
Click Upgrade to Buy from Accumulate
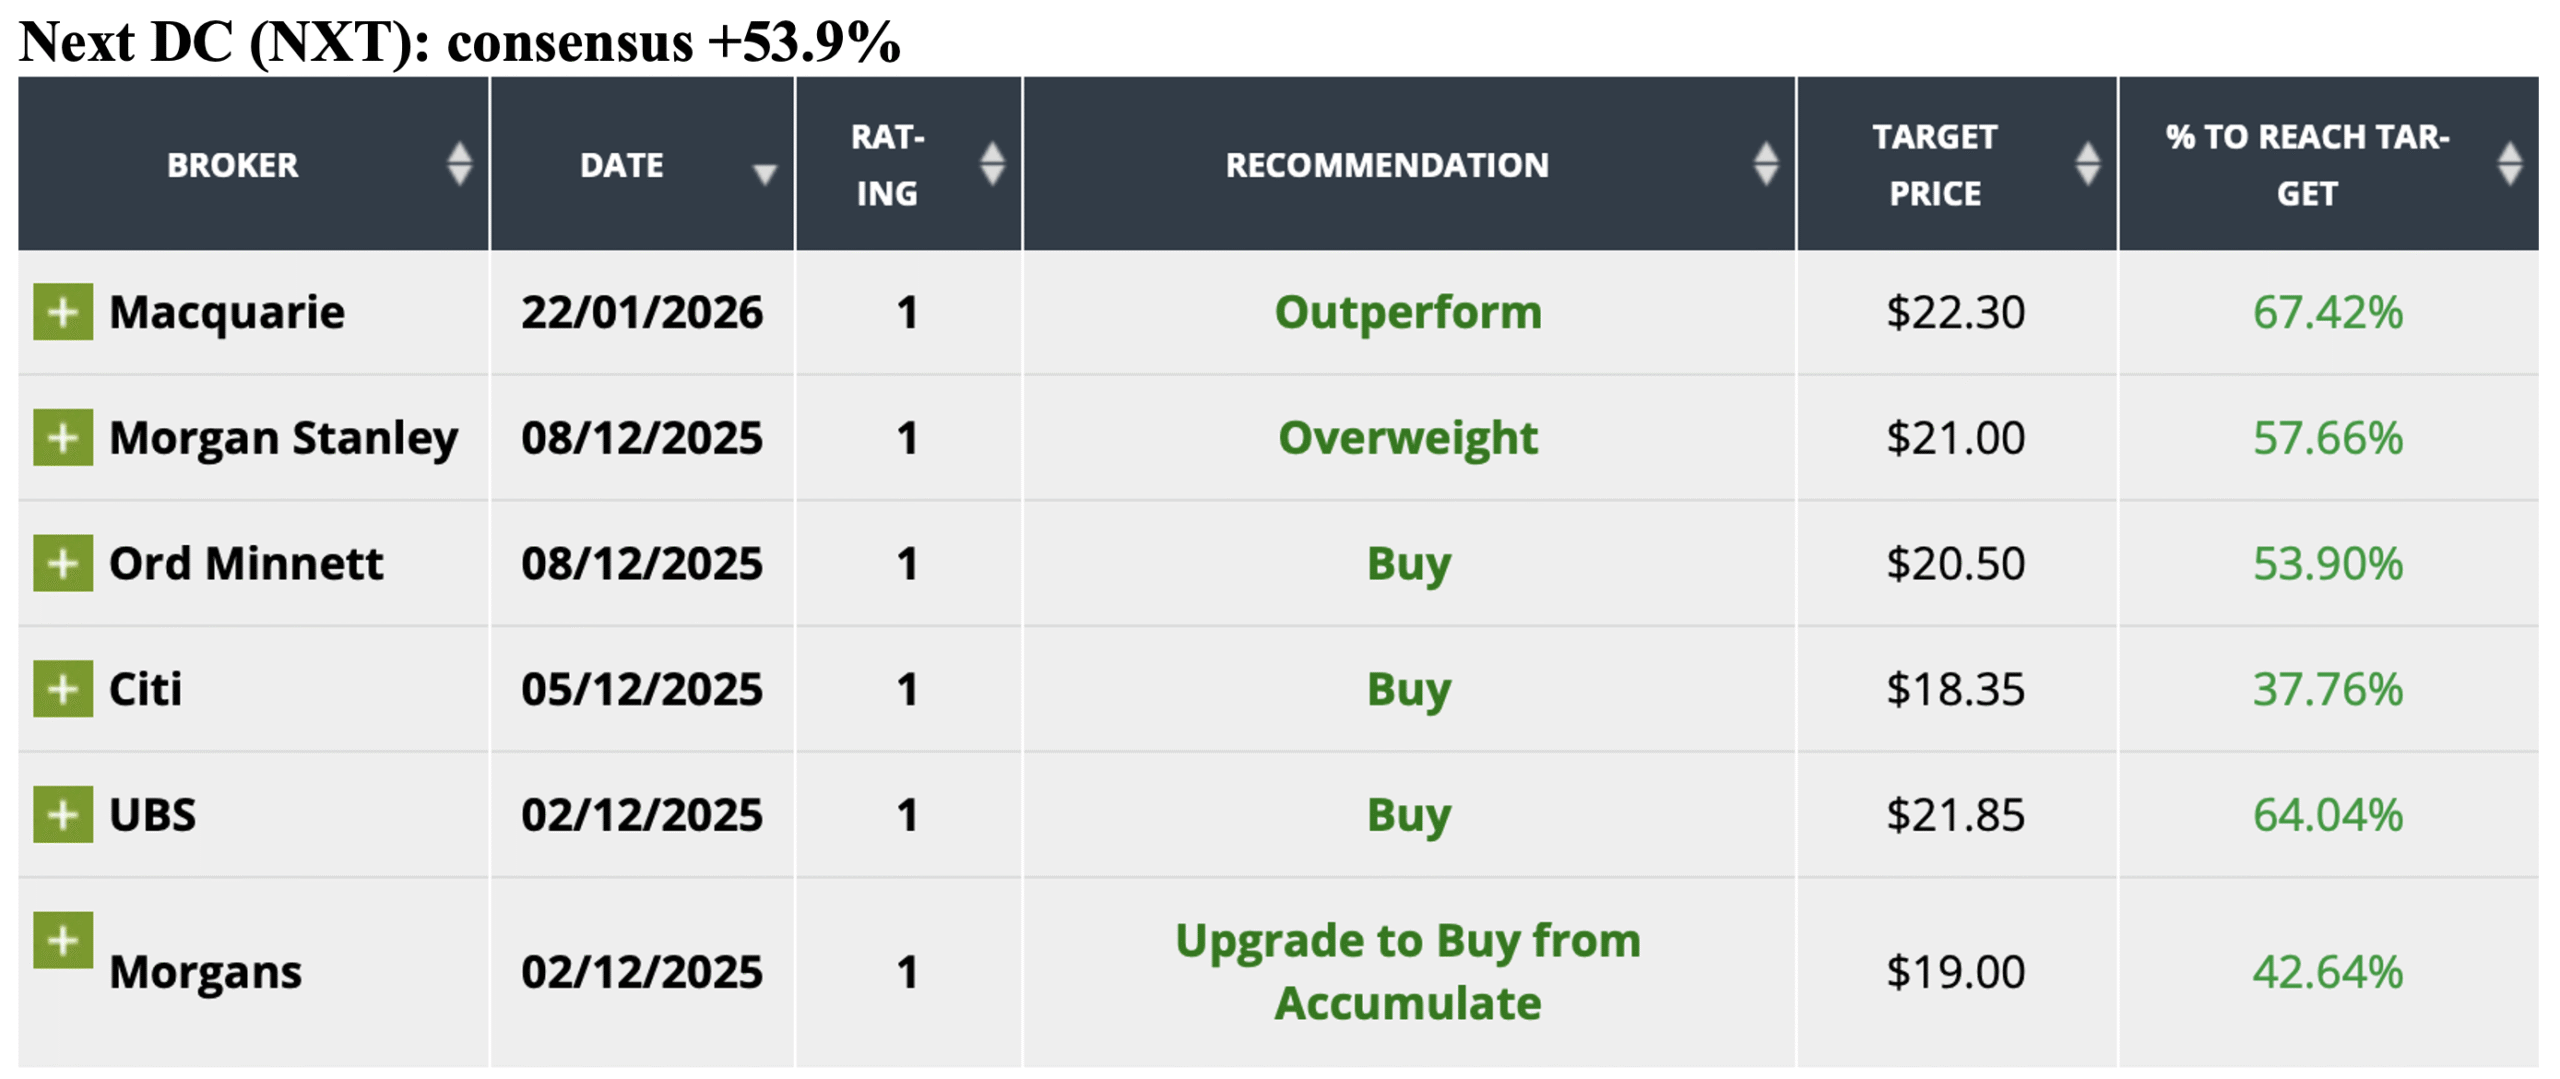pos(1407,971)
